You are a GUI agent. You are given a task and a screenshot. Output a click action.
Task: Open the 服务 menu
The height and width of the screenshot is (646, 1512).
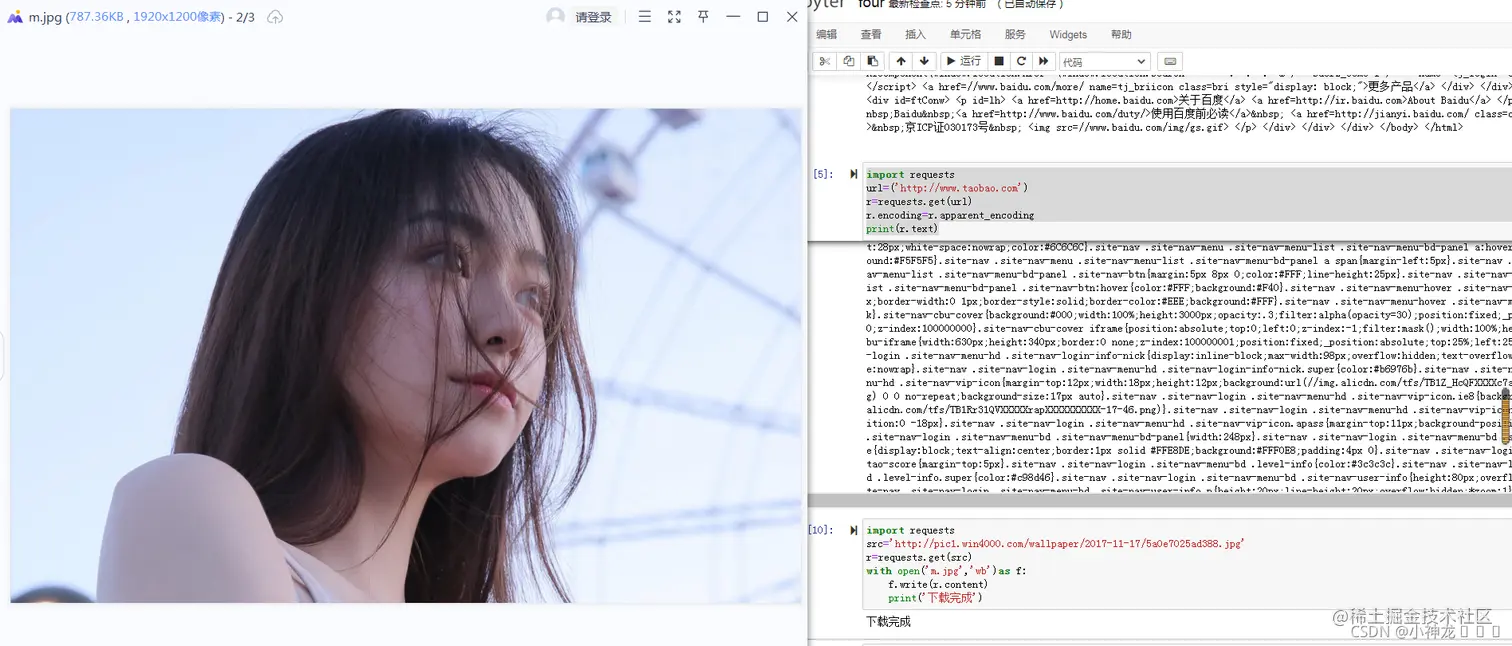pyautogui.click(x=1015, y=34)
